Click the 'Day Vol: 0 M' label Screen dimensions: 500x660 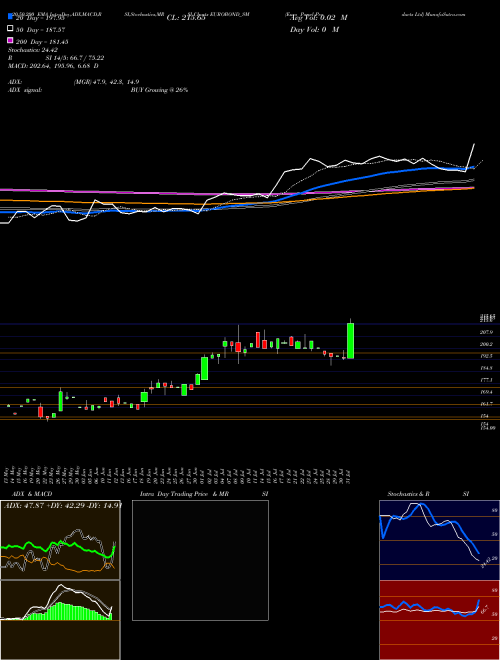[x=314, y=29]
